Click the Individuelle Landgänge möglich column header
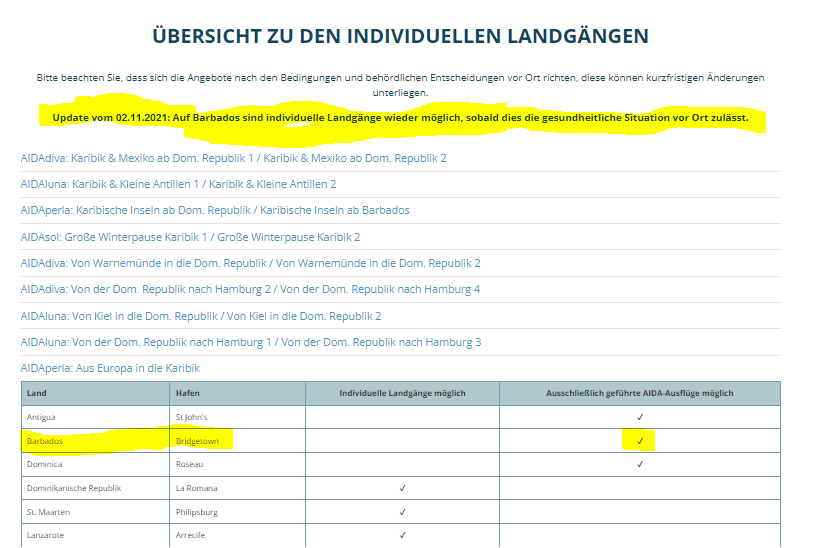The width and height of the screenshot is (816, 548). 402,393
